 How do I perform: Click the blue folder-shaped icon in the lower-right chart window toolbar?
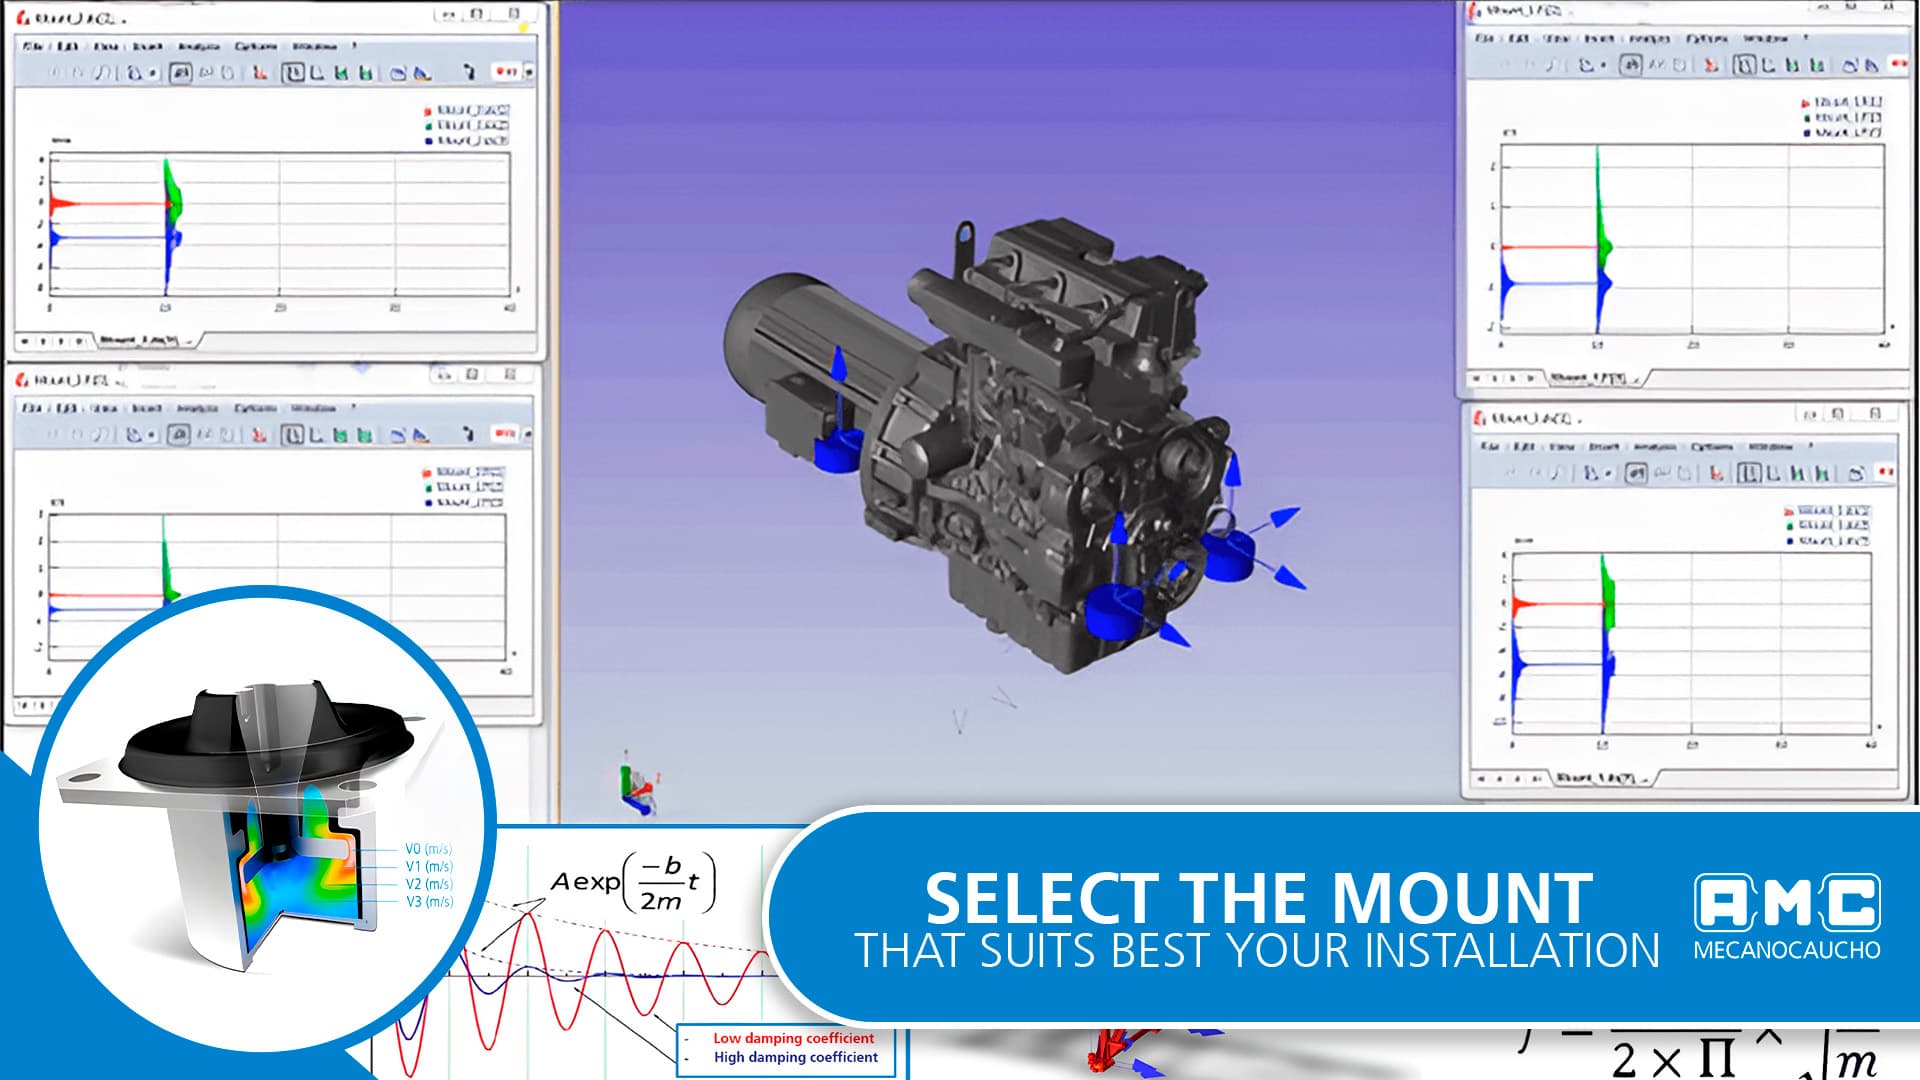click(1856, 473)
